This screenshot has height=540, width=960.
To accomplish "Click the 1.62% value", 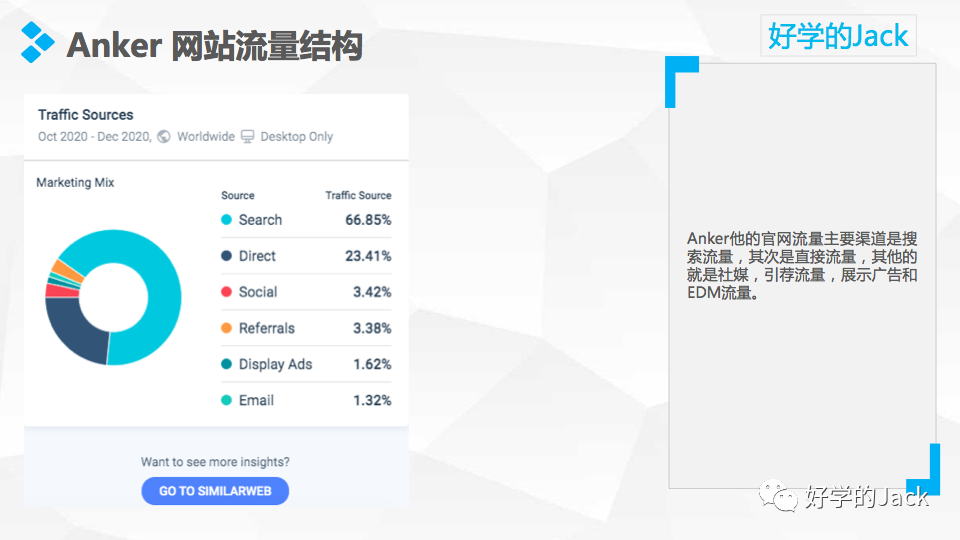I will coord(372,364).
